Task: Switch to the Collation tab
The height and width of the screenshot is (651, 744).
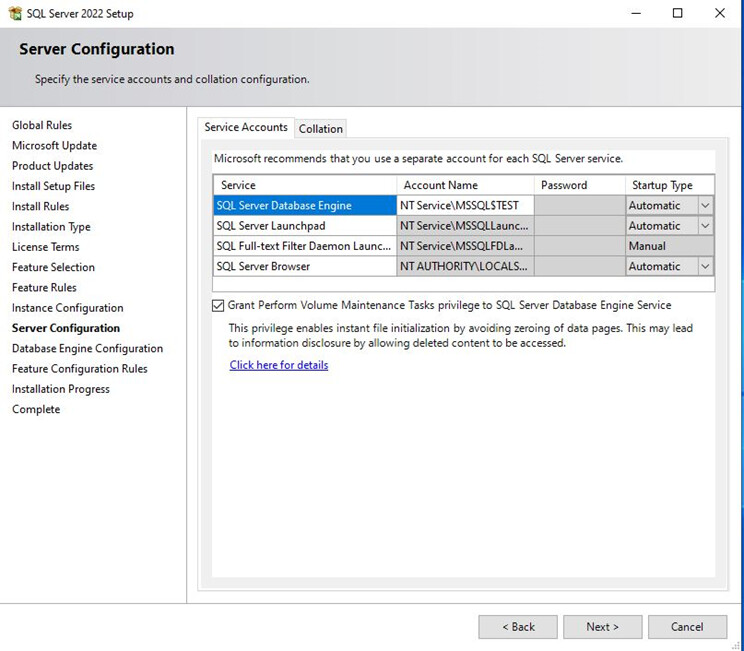Action: point(321,129)
